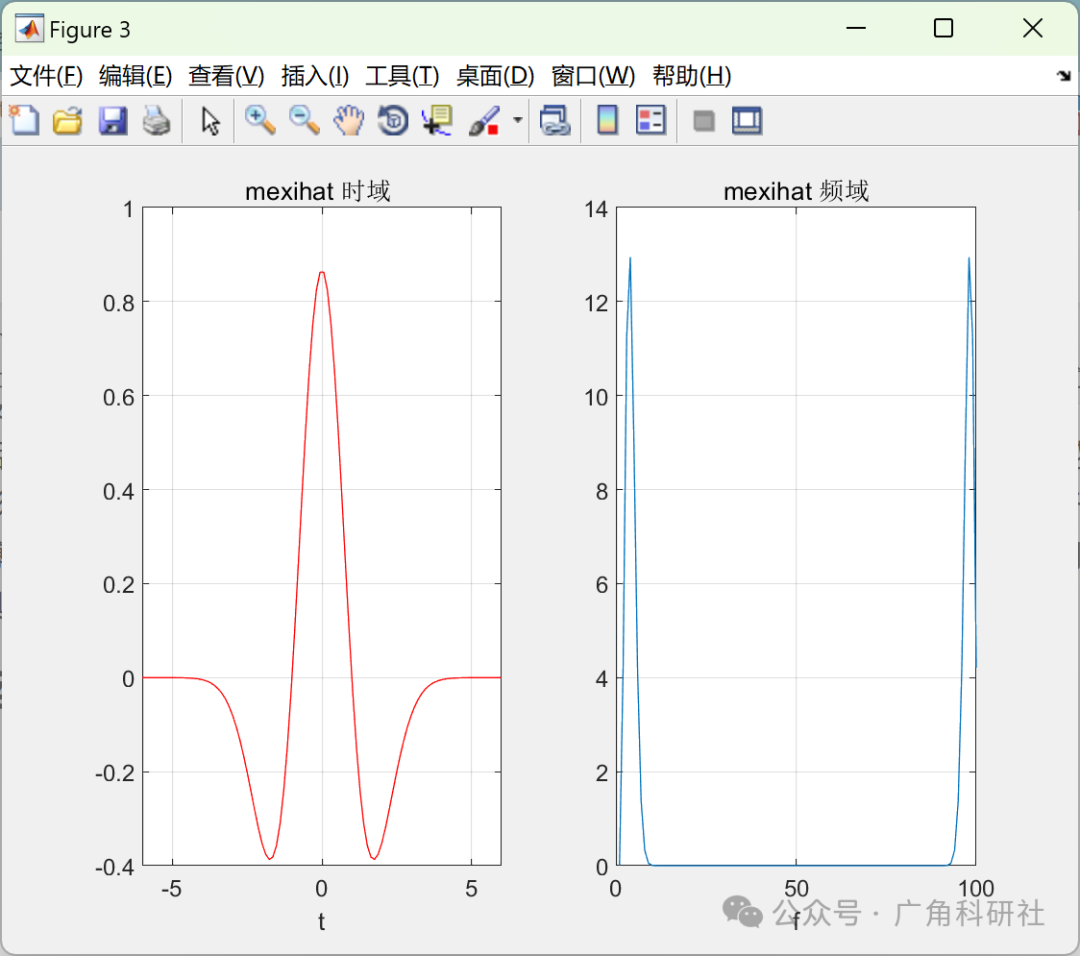Click the Link Plot toolbar icon
The width and height of the screenshot is (1080, 956).
click(554, 121)
